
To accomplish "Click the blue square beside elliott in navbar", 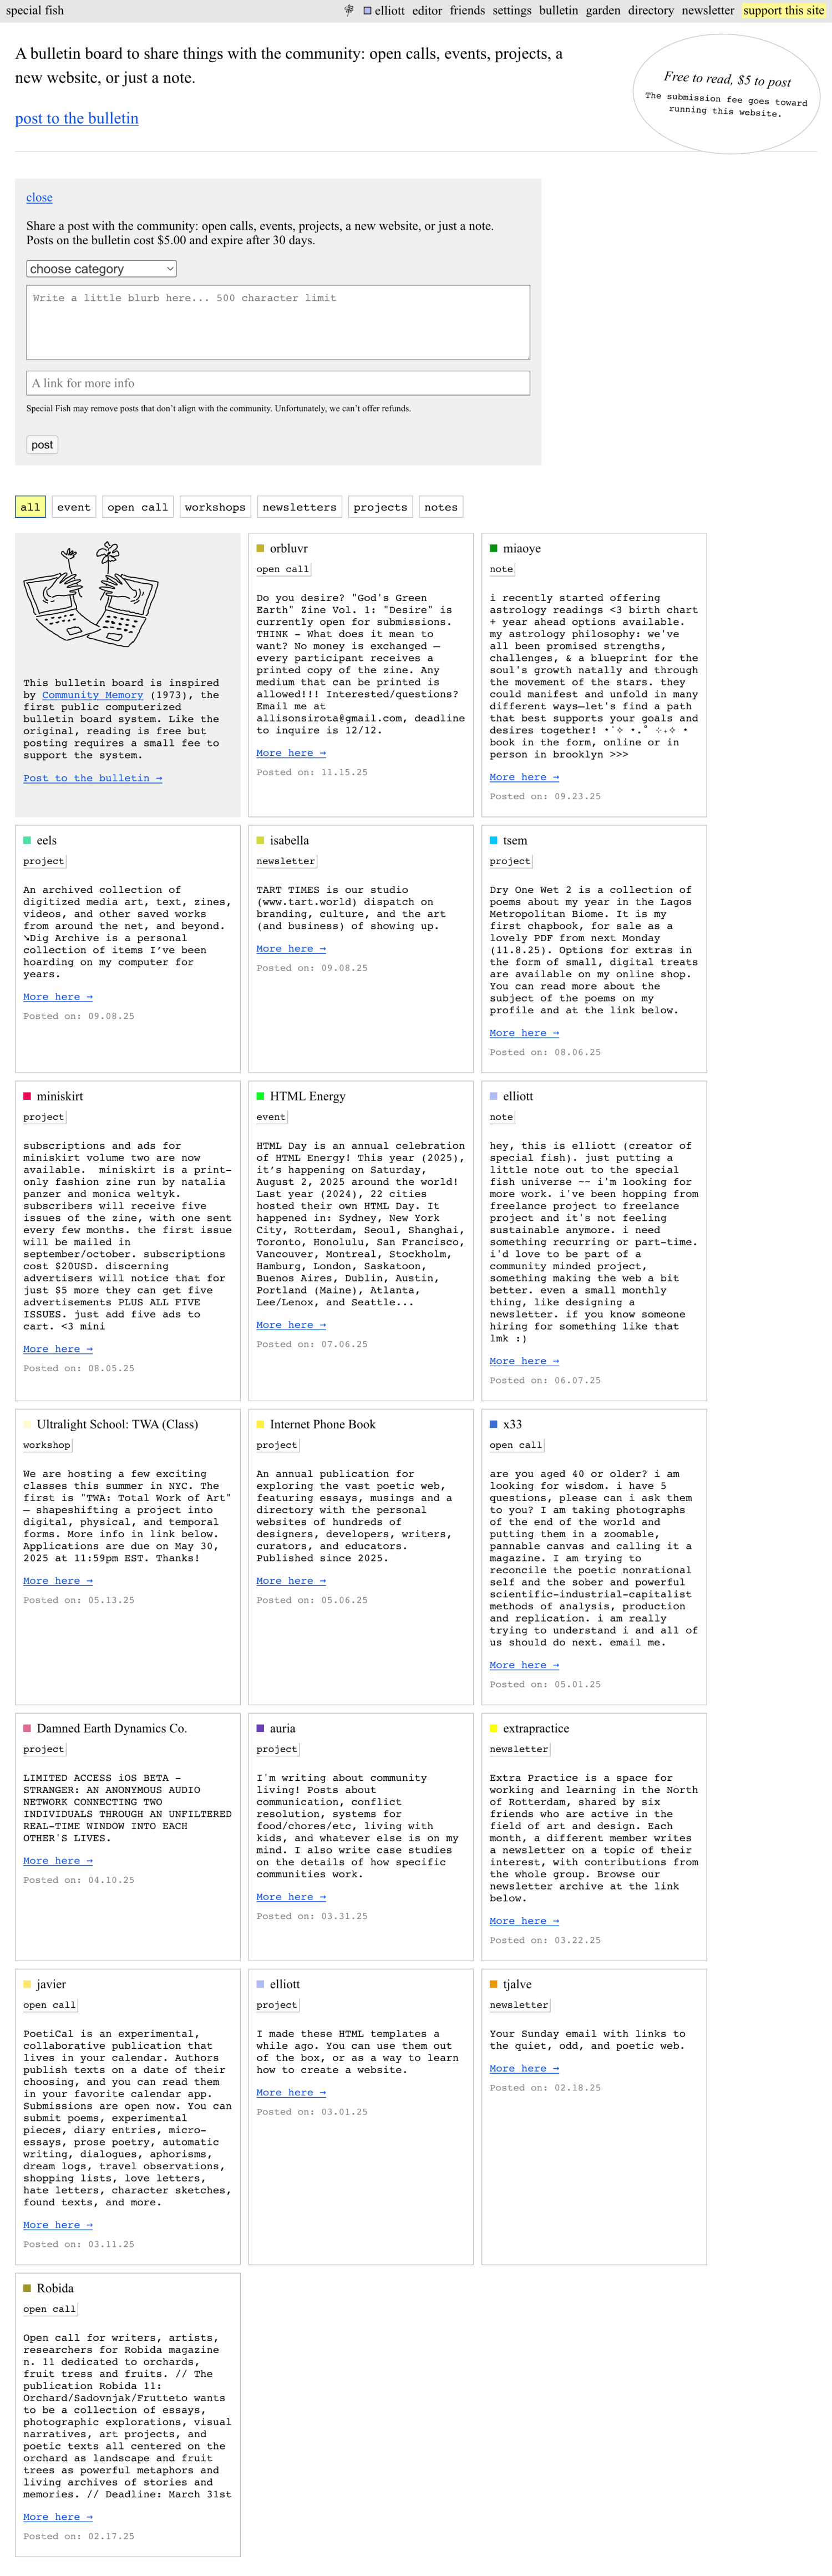I will pyautogui.click(x=367, y=11).
